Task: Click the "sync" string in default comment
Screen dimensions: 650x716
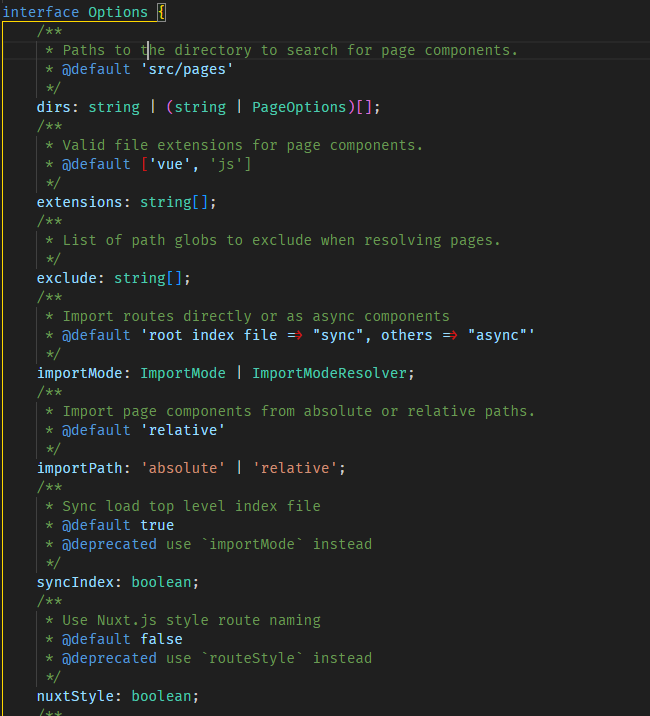Action: (338, 335)
